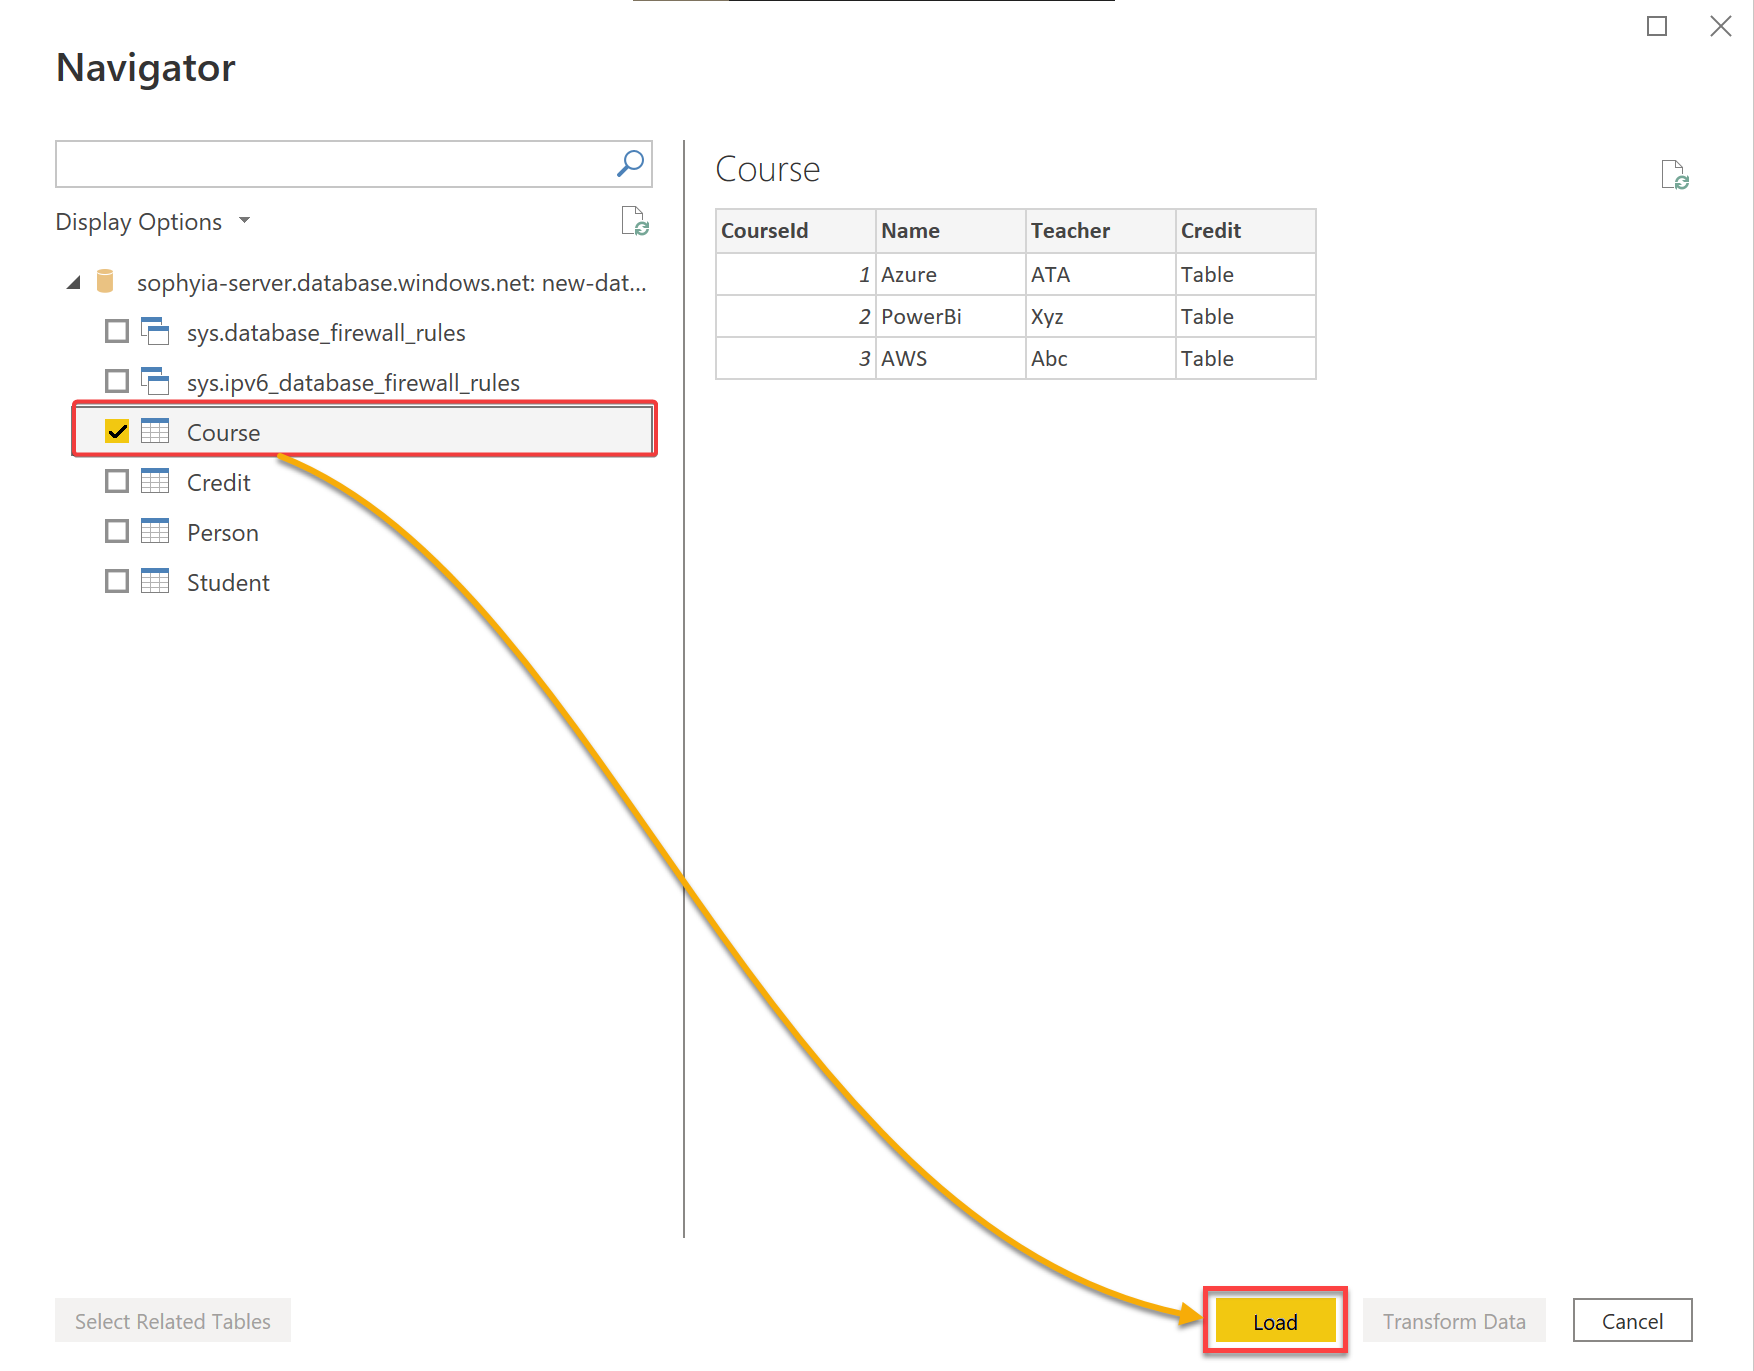
Task: Click the view icon of sys.database_firewall_rules
Action: coord(155,331)
